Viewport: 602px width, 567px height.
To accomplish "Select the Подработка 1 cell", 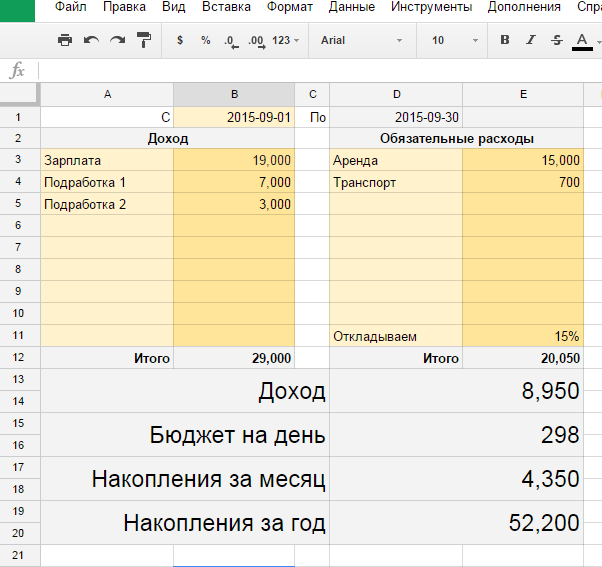I will [107, 182].
